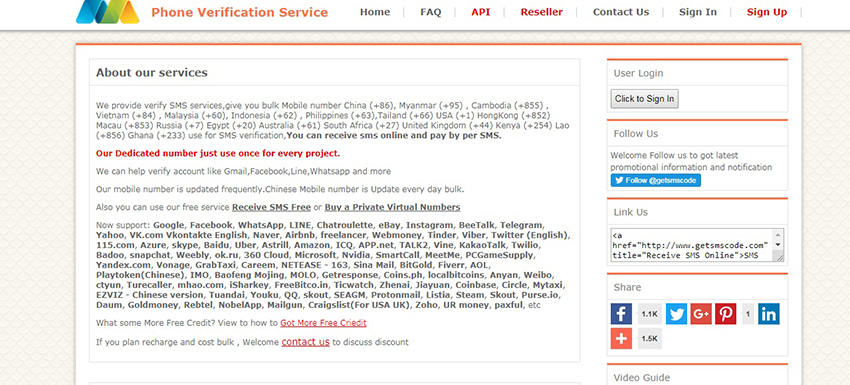Share page on Facebook icon

pos(621,314)
